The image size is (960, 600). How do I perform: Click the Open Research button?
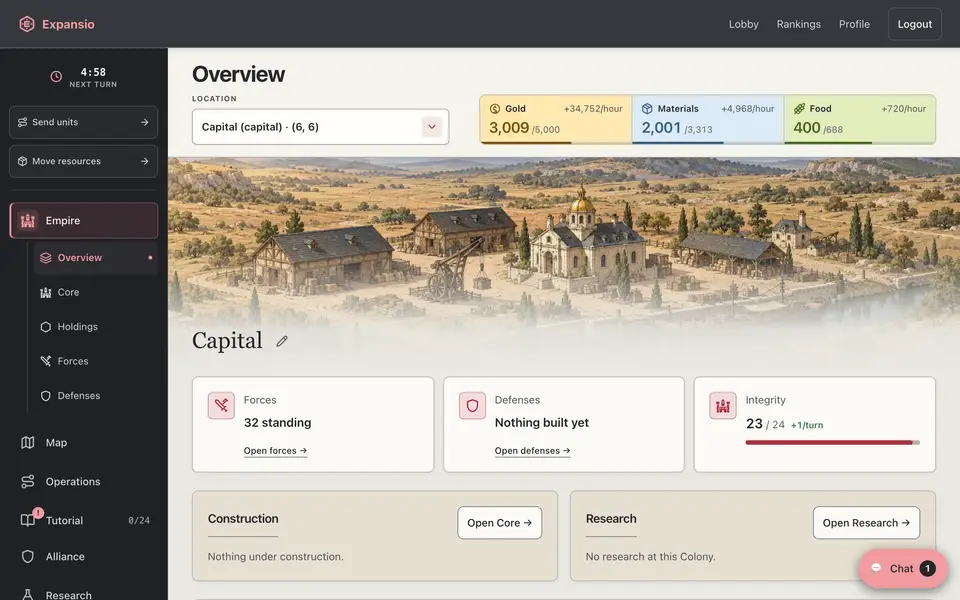coord(866,523)
